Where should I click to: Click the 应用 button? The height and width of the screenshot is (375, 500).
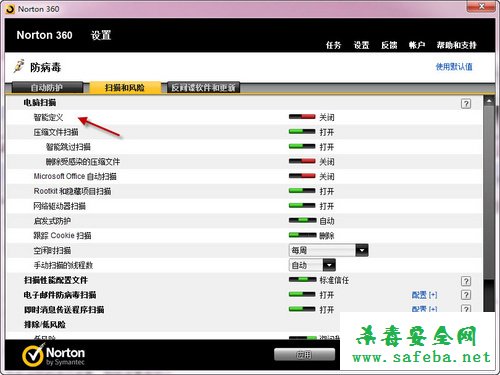point(304,355)
